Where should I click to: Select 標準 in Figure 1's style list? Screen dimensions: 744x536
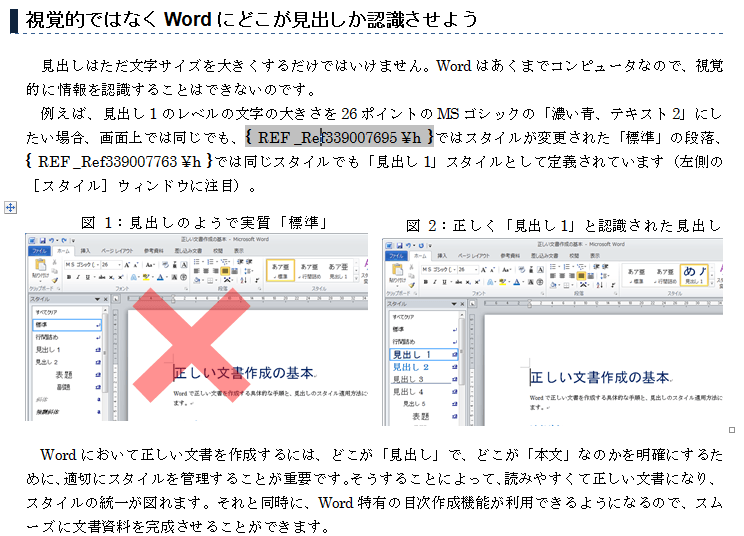67,324
